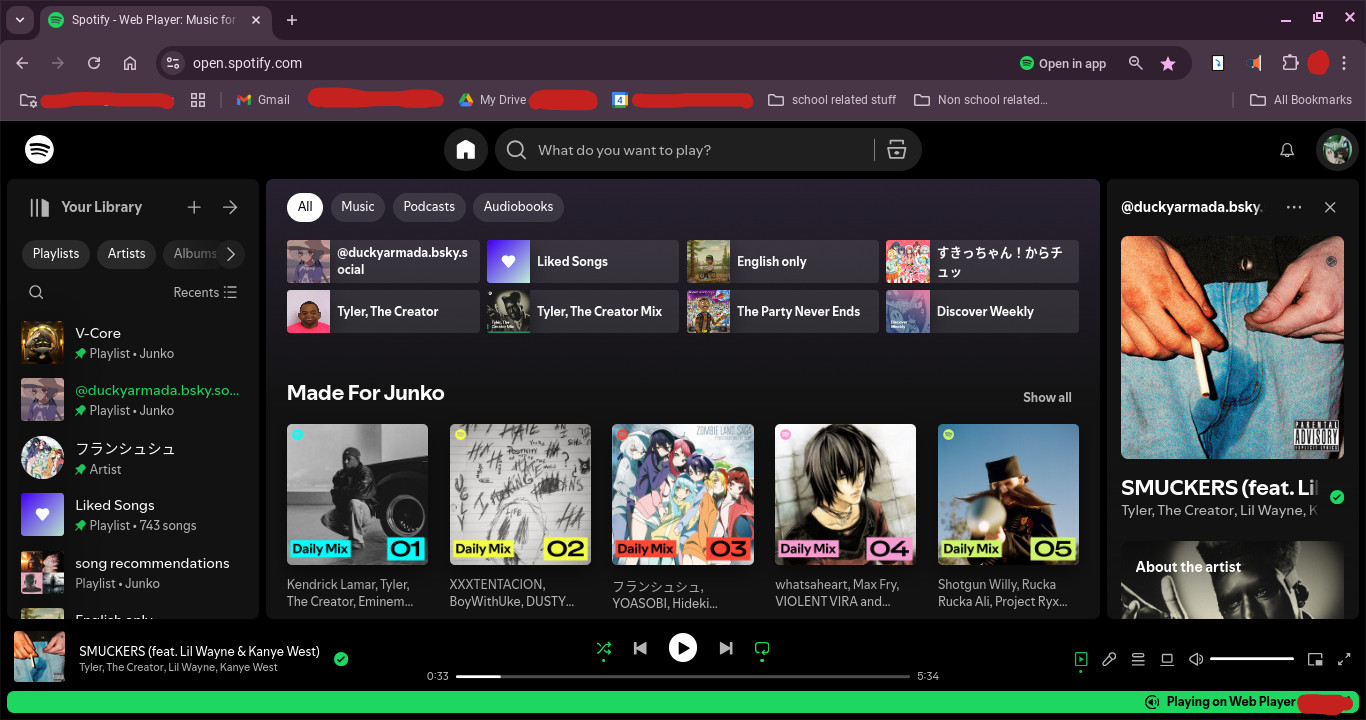The width and height of the screenshot is (1366, 720).
Task: Seek using the song progress bar
Action: tap(683, 677)
